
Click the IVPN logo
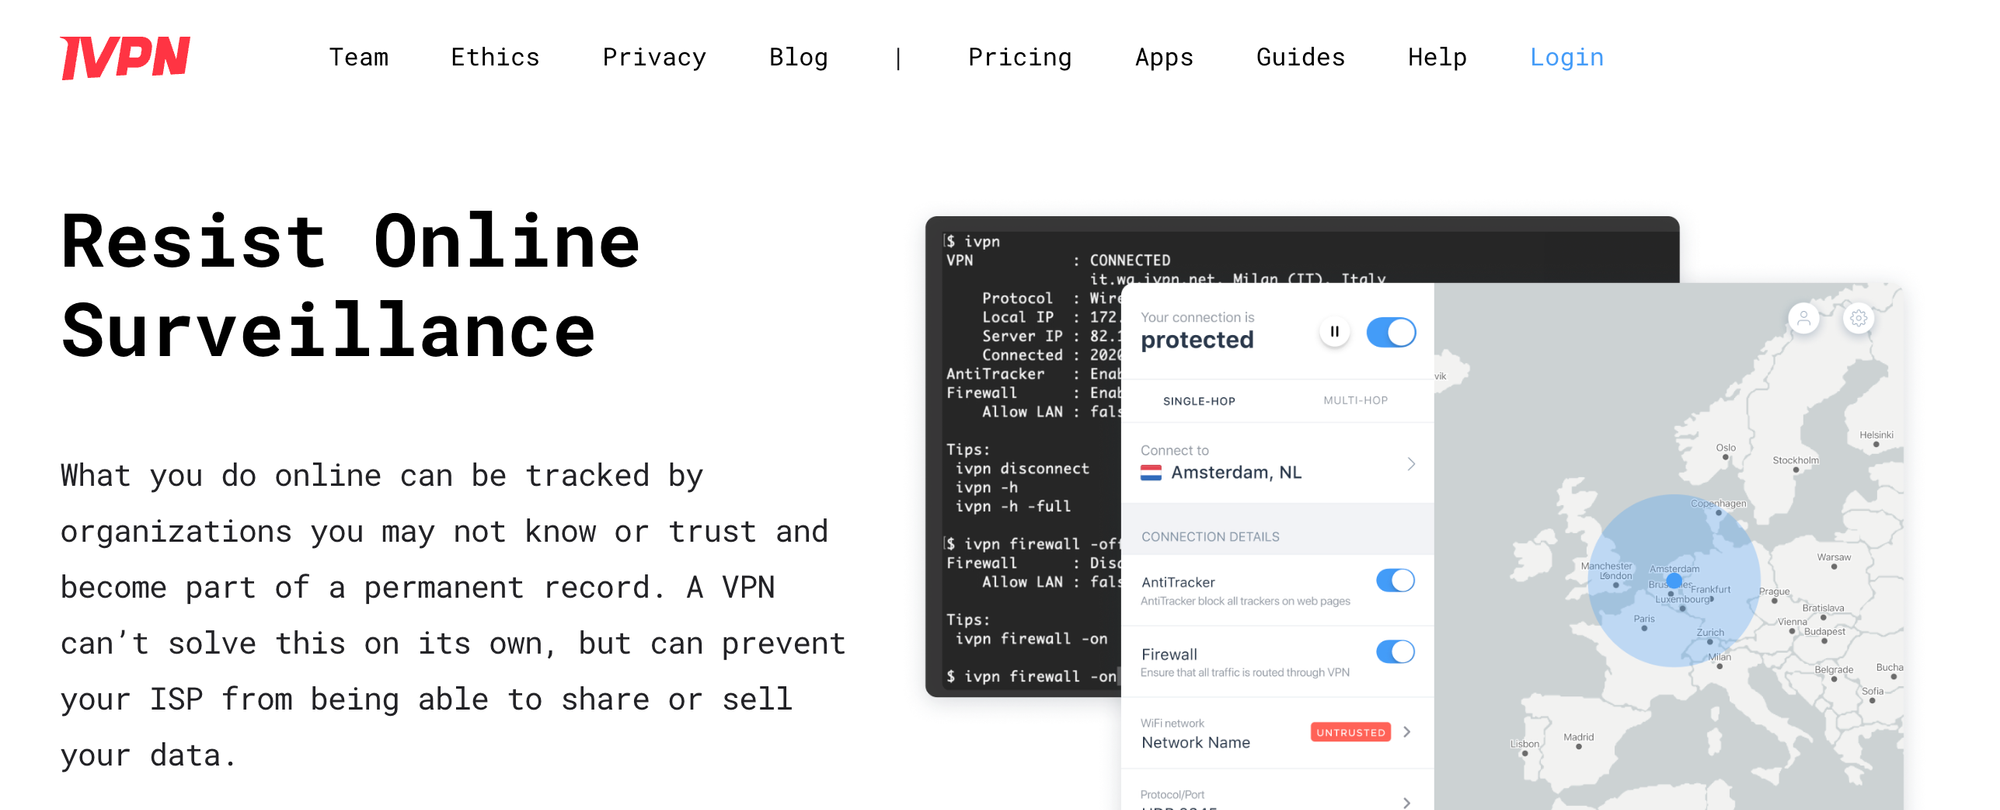click(125, 57)
